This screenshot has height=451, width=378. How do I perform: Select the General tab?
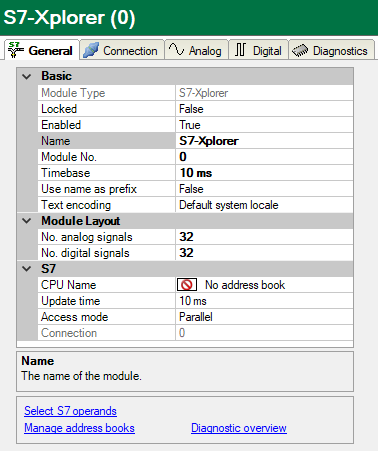(42, 50)
